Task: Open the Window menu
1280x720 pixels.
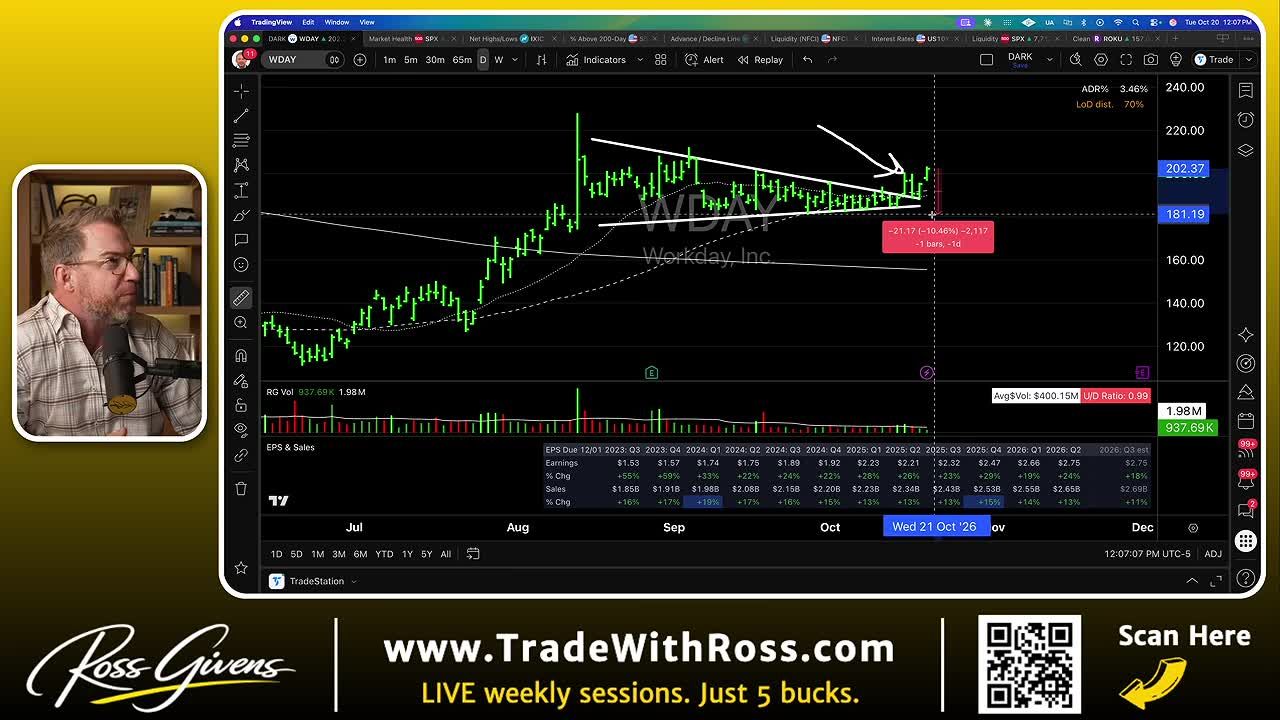Action: (337, 22)
